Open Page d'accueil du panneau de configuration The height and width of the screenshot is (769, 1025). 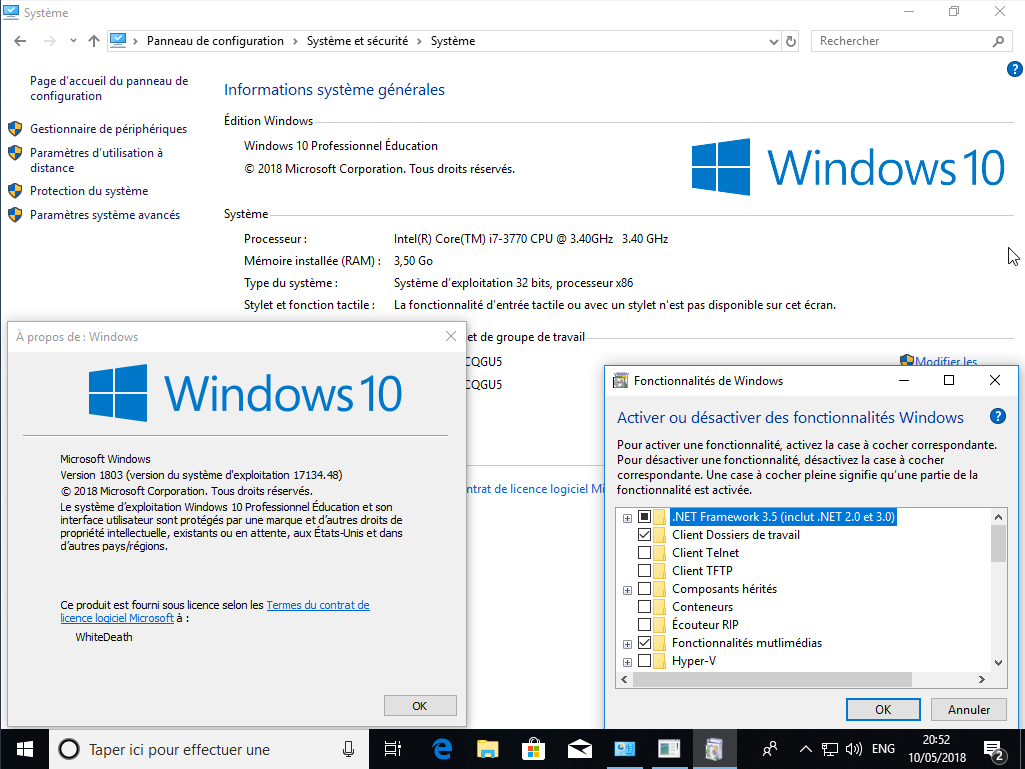tap(109, 88)
